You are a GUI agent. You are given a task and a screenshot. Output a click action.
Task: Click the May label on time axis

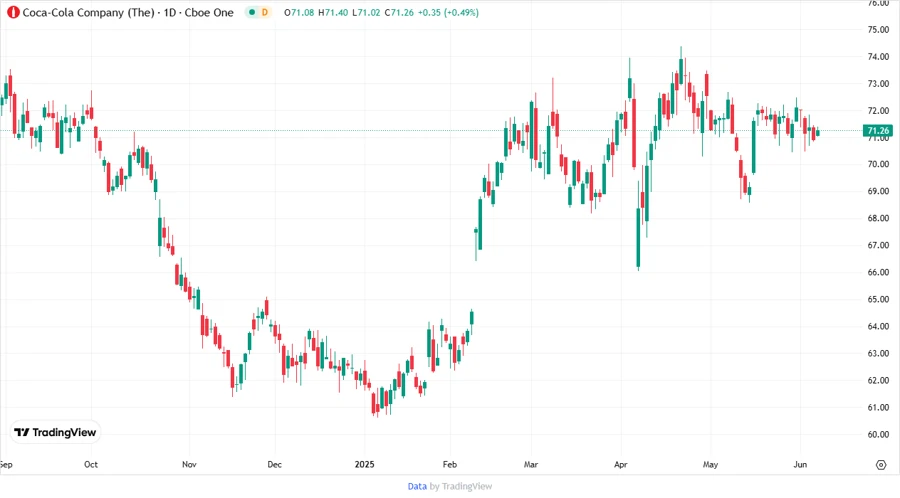coord(711,464)
